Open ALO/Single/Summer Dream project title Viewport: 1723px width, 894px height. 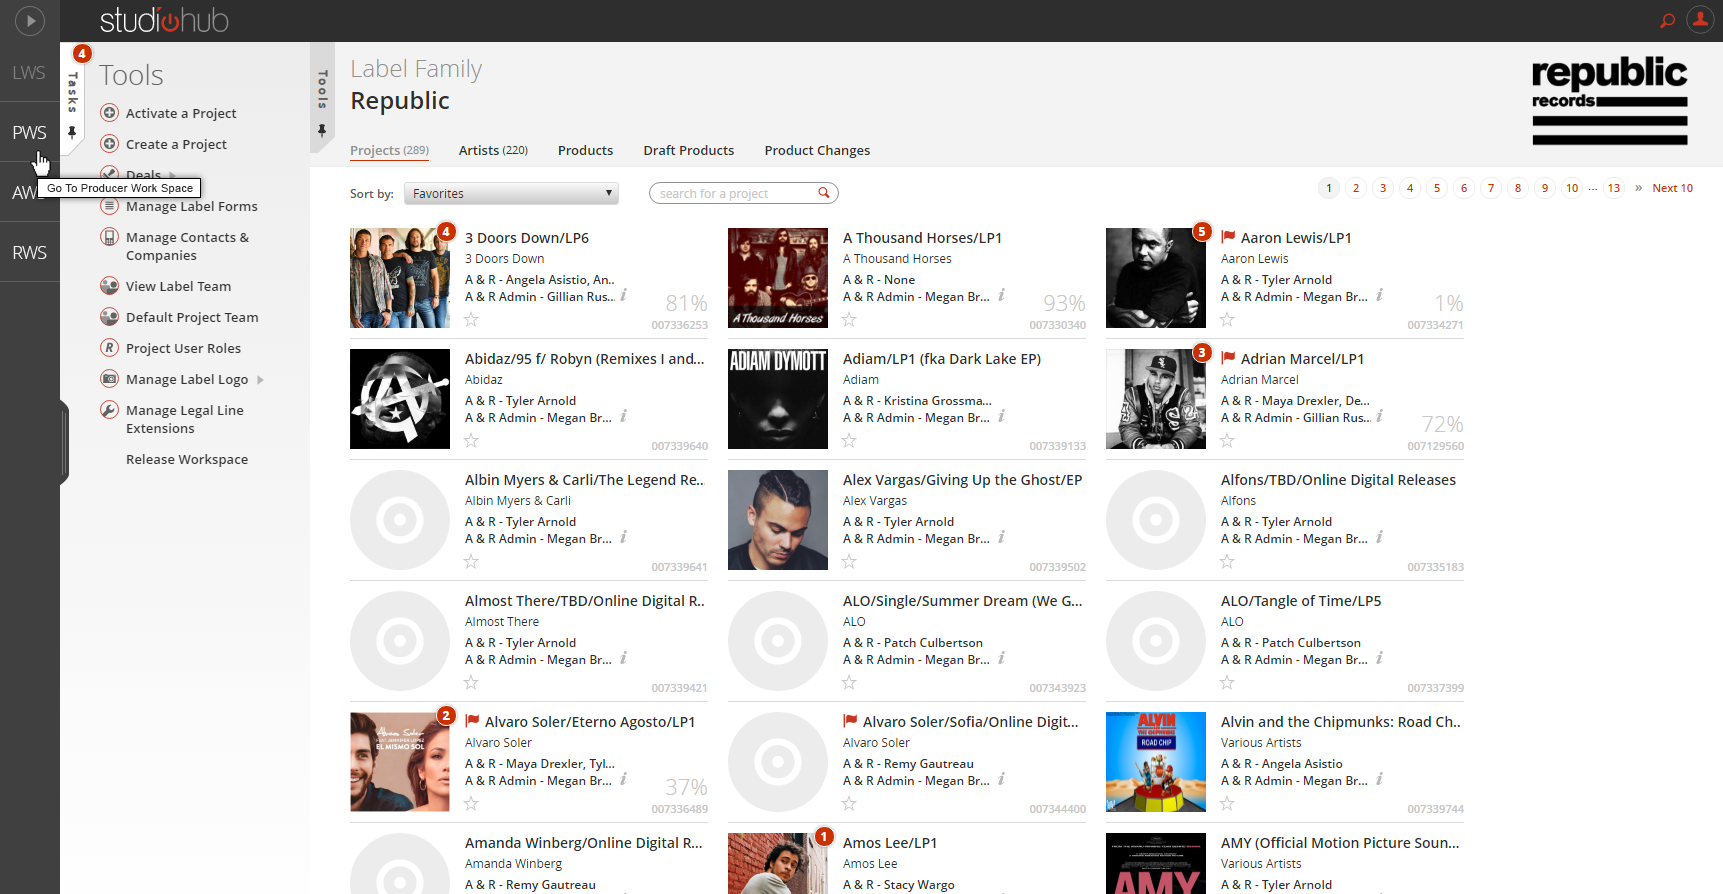(962, 601)
